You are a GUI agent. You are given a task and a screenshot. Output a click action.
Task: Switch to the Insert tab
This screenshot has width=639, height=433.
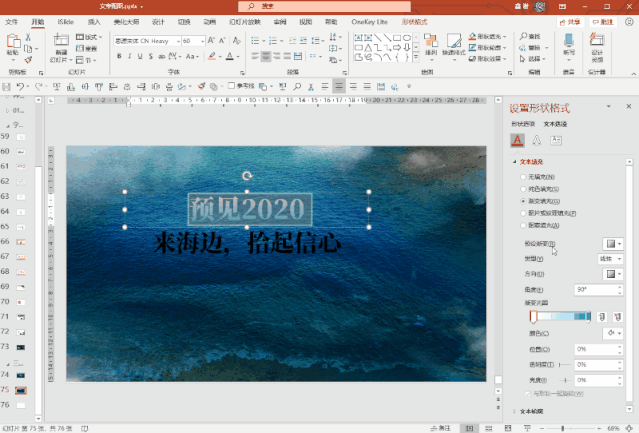94,22
